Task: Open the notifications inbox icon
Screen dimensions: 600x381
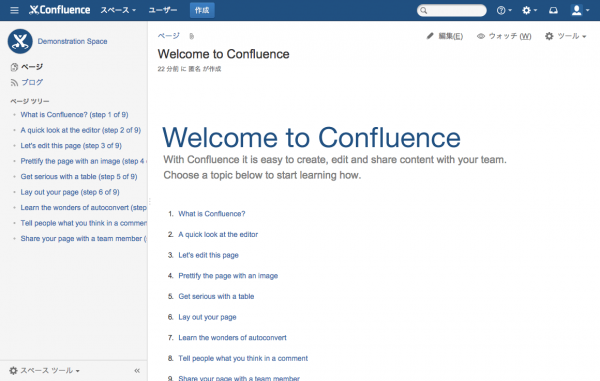Action: [x=553, y=10]
